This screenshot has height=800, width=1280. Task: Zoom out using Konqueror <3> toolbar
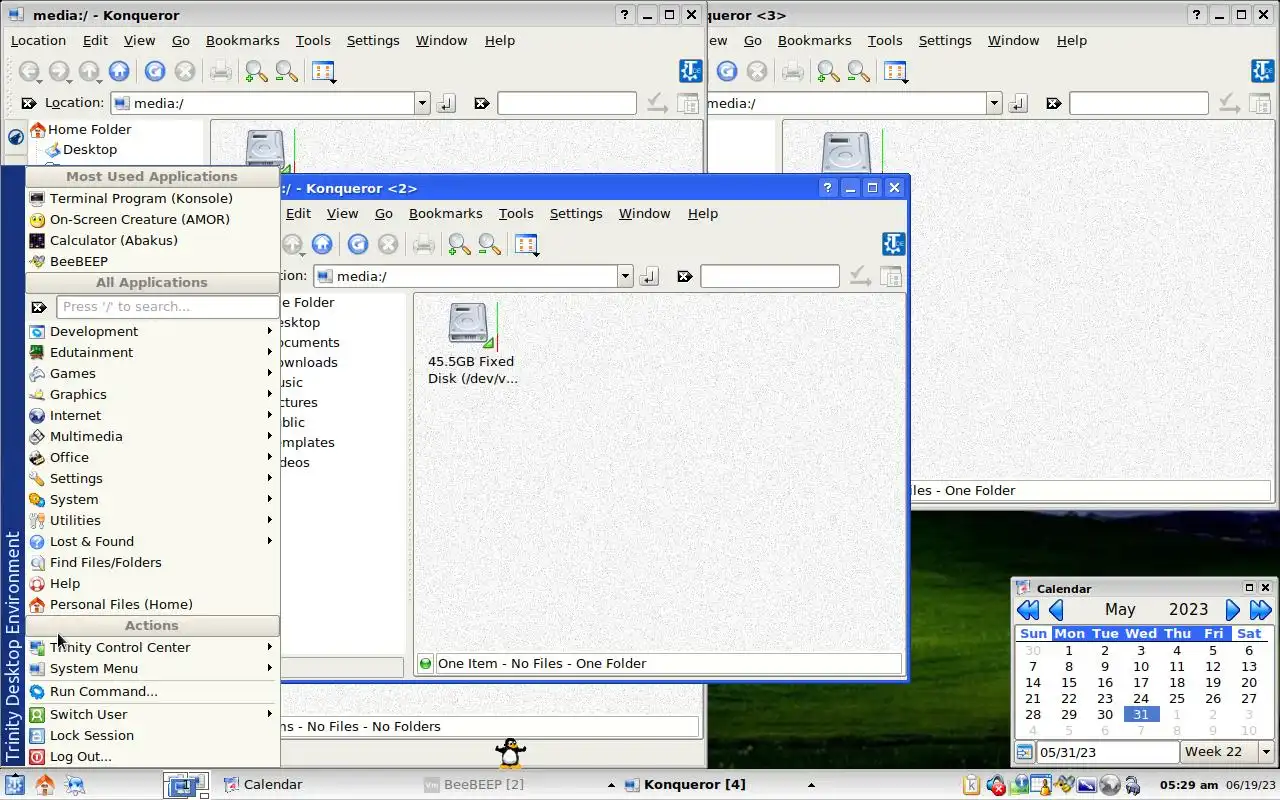click(859, 71)
